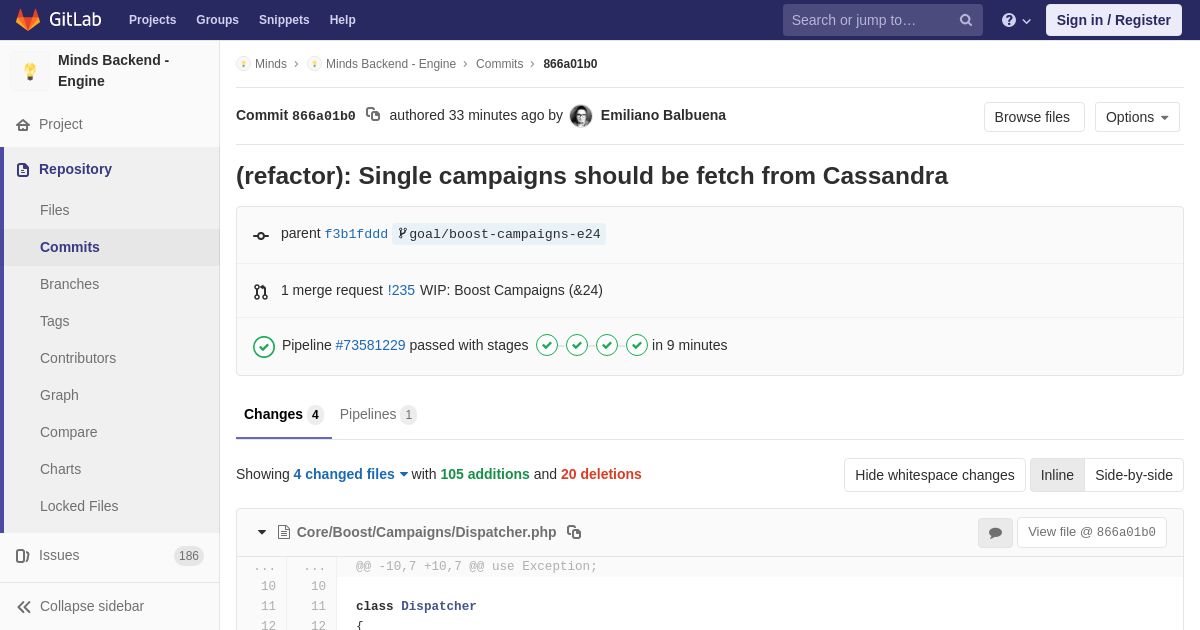The height and width of the screenshot is (630, 1200).
Task: Open Branches in repository sidebar
Action: (x=69, y=284)
